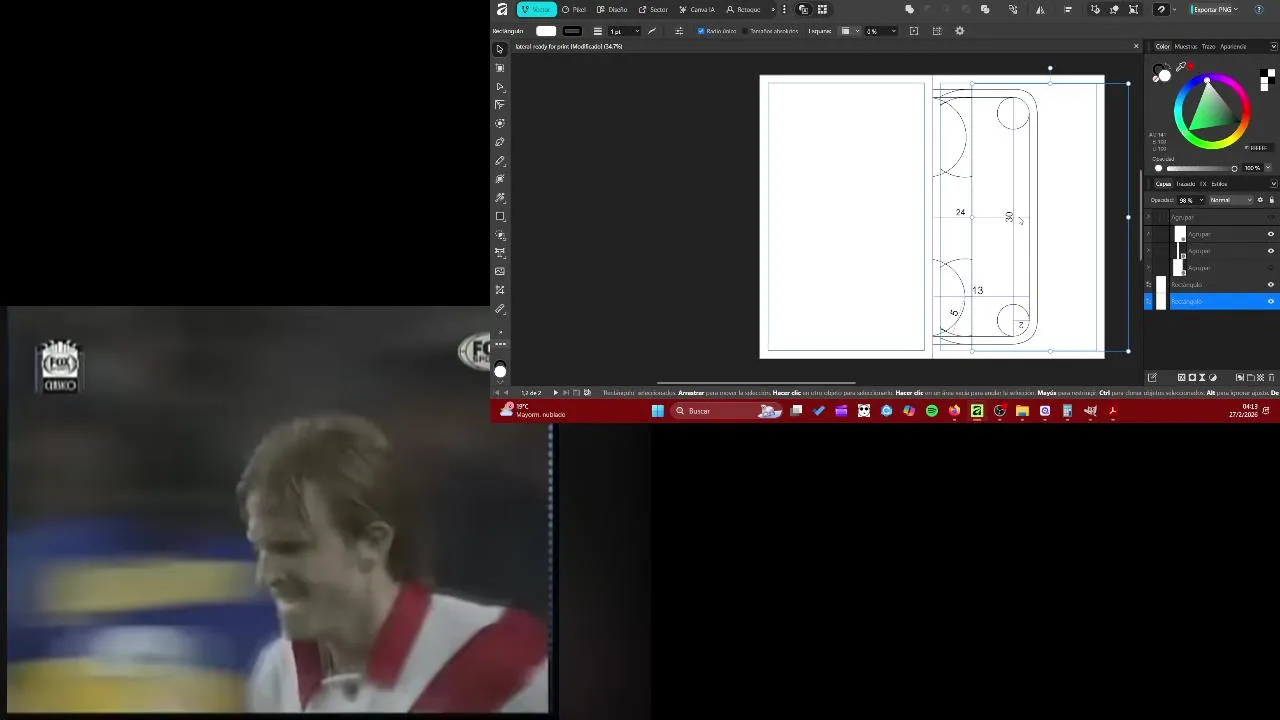Click the Affinity logo home icon
This screenshot has height=720, width=1280.
click(x=502, y=9)
